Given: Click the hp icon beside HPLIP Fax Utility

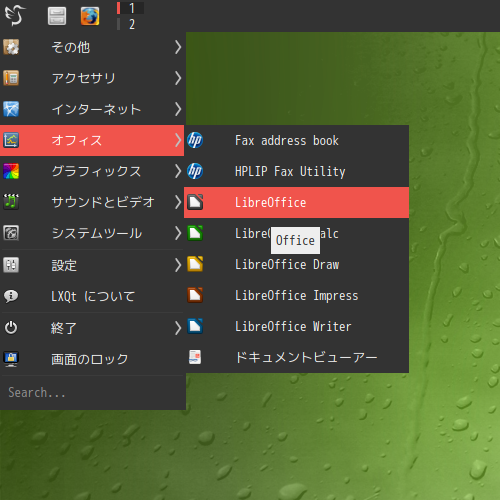Looking at the screenshot, I should point(195,171).
